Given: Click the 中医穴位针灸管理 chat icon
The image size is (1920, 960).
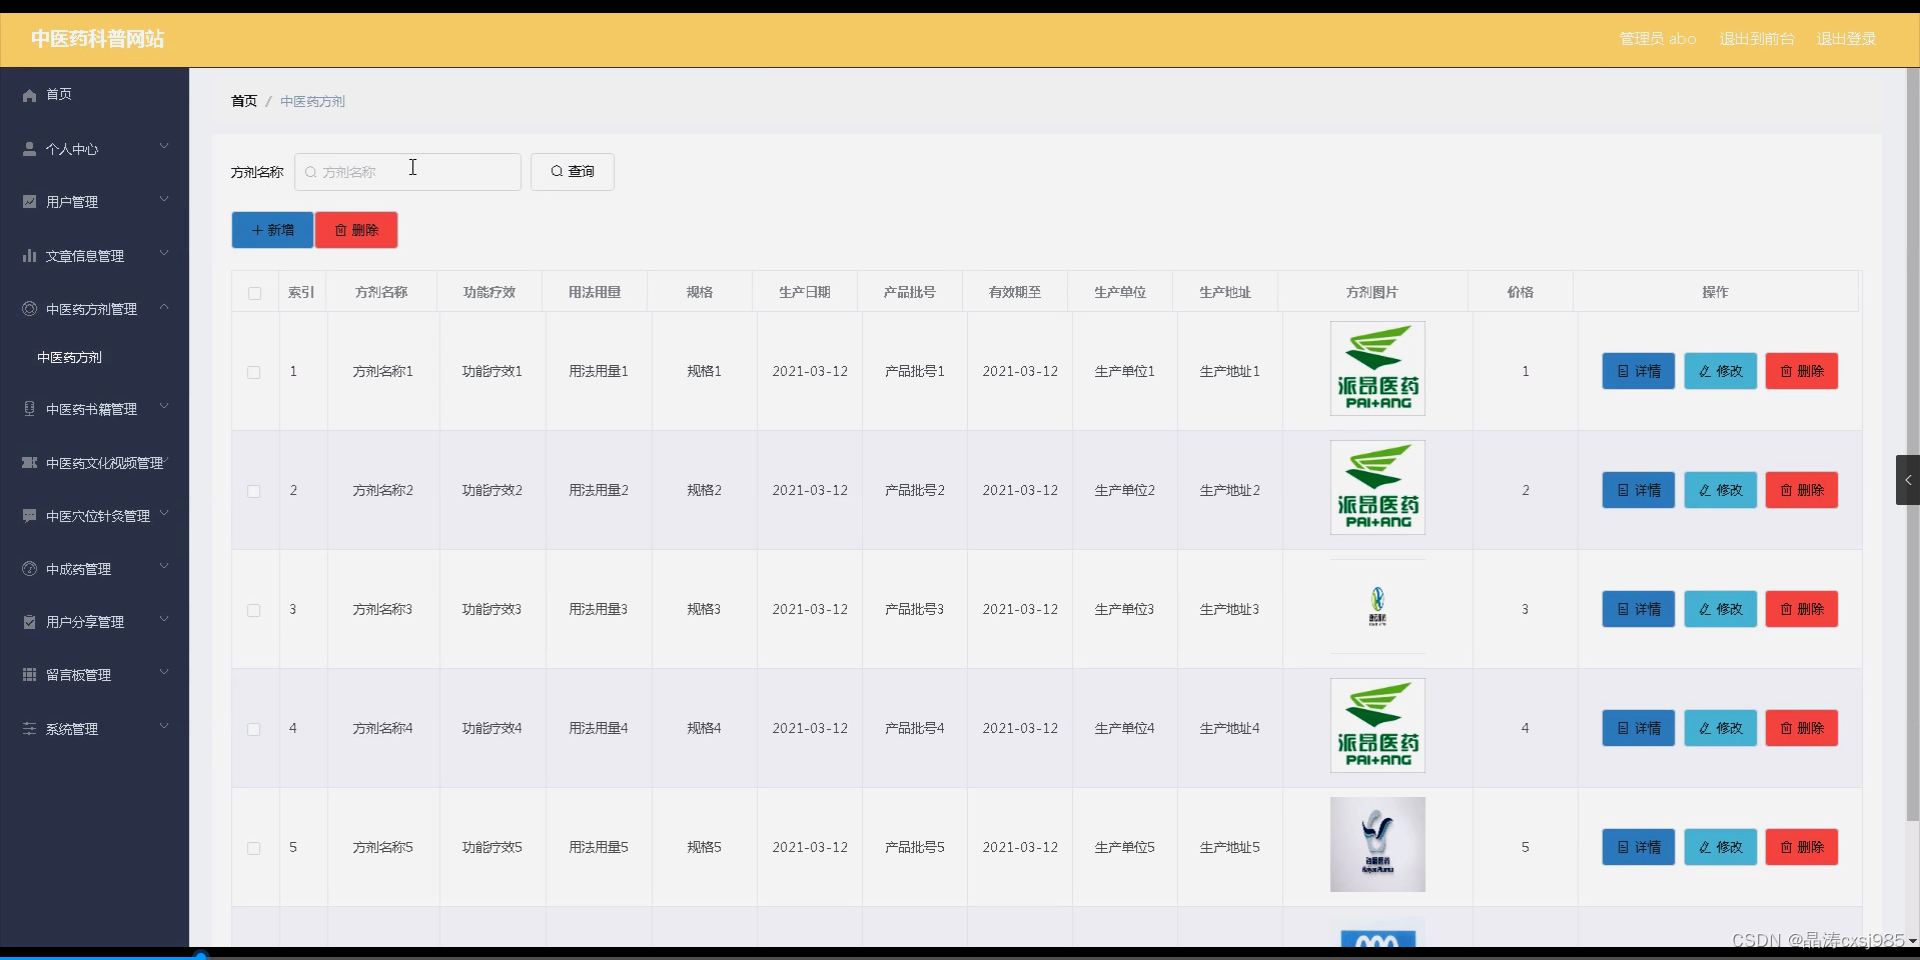Looking at the screenshot, I should tap(28, 515).
